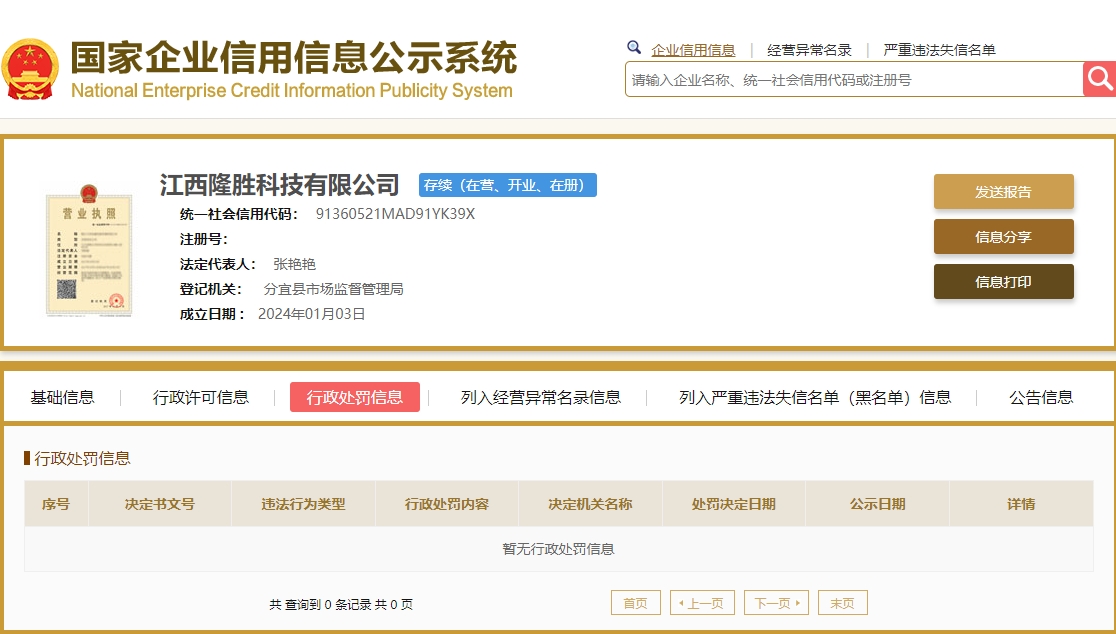Click the red search magnifier button

point(1100,79)
